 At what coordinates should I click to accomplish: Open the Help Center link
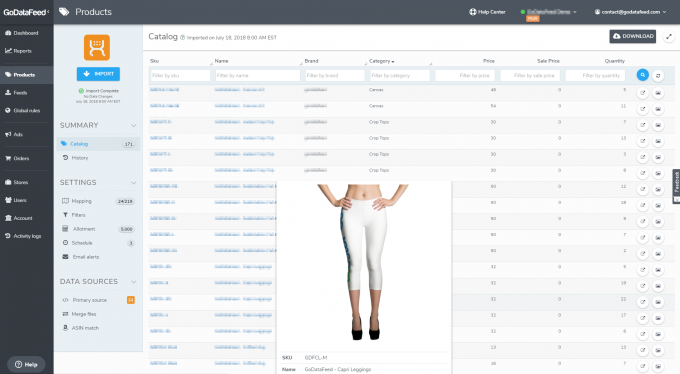(487, 12)
